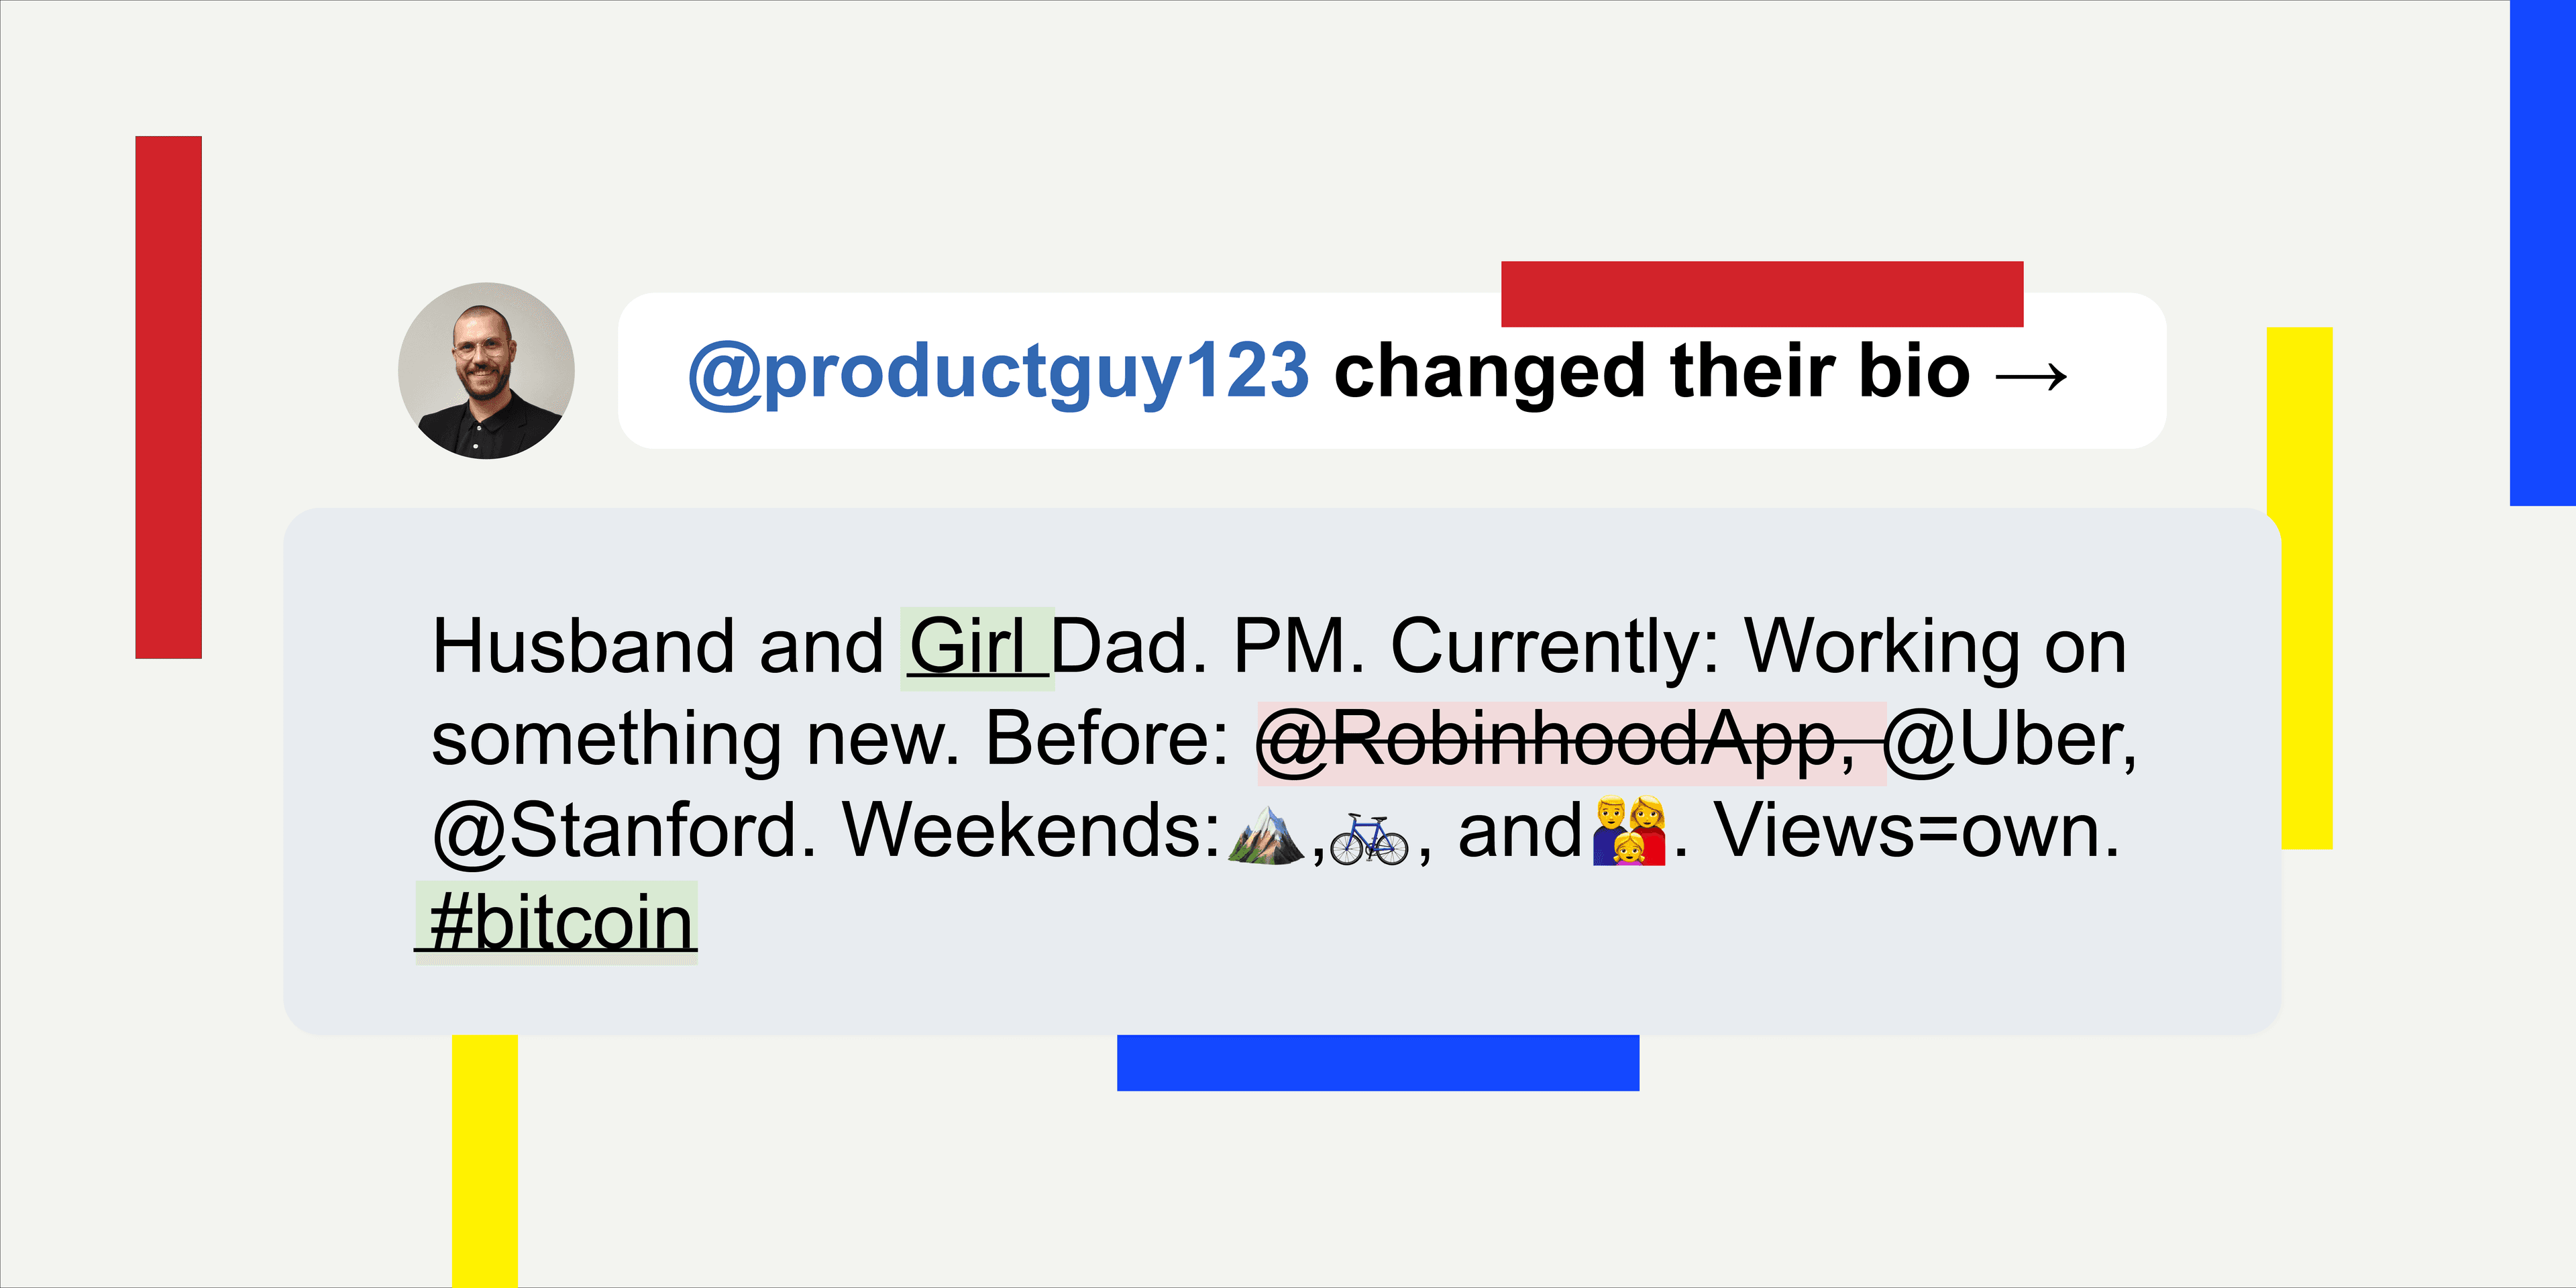This screenshot has height=1288, width=2576.
Task: Open the @productguy123 handle link
Action: click(998, 371)
